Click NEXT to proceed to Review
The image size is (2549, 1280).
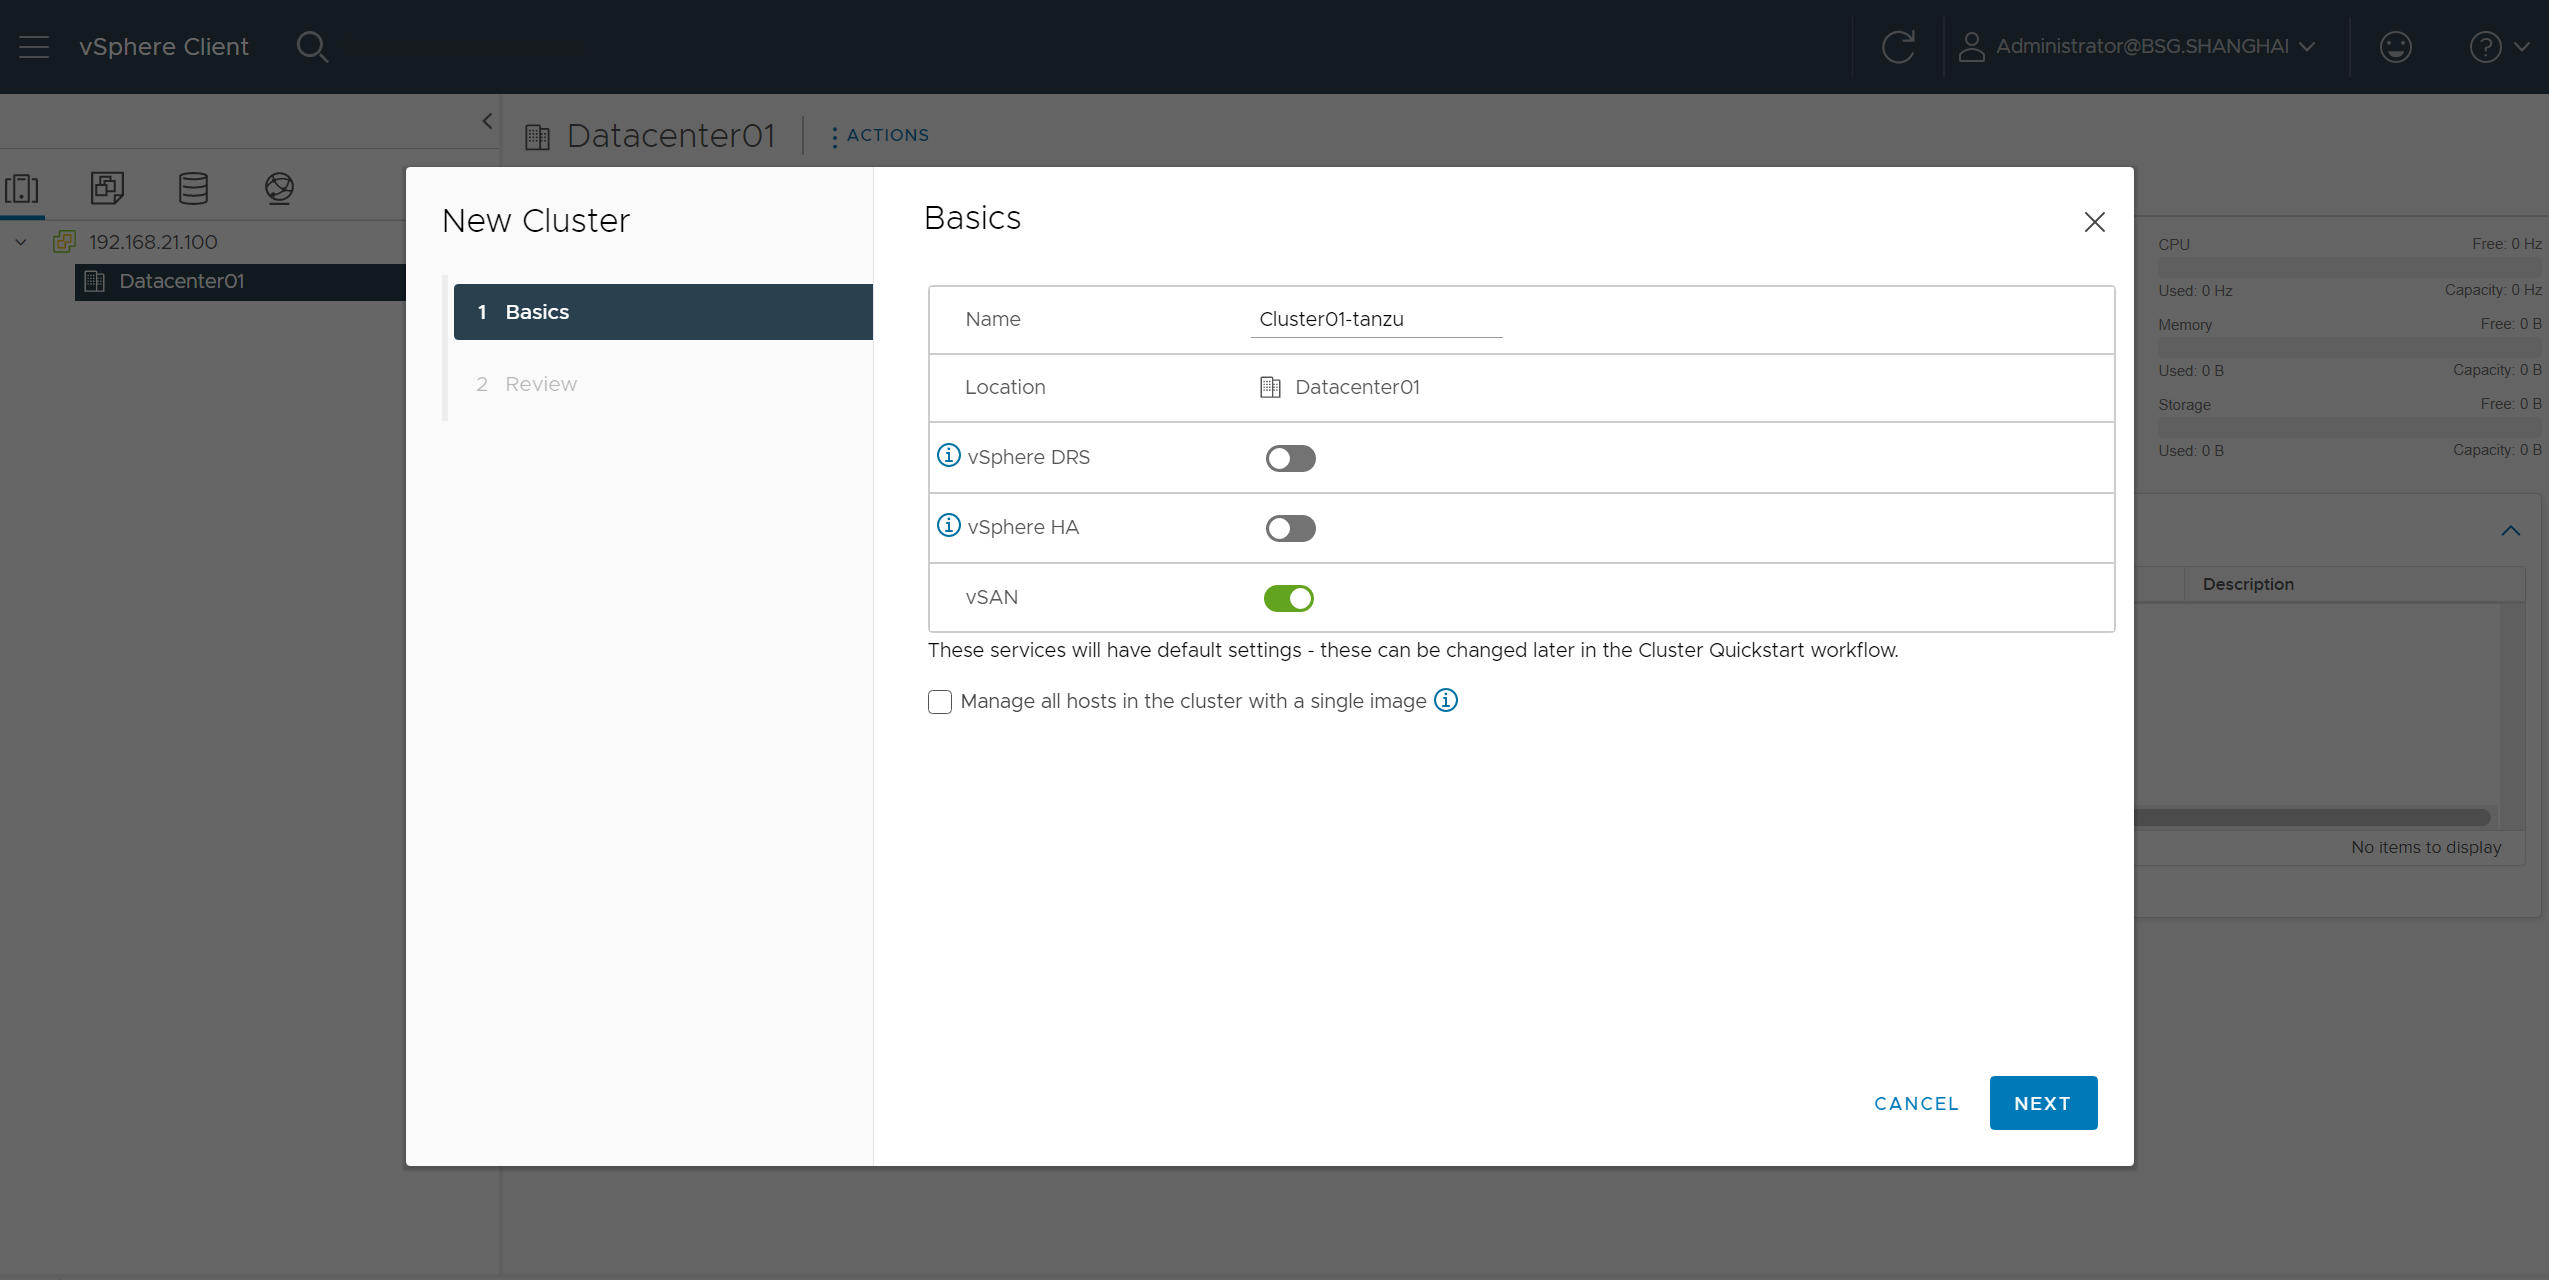click(x=2043, y=1103)
